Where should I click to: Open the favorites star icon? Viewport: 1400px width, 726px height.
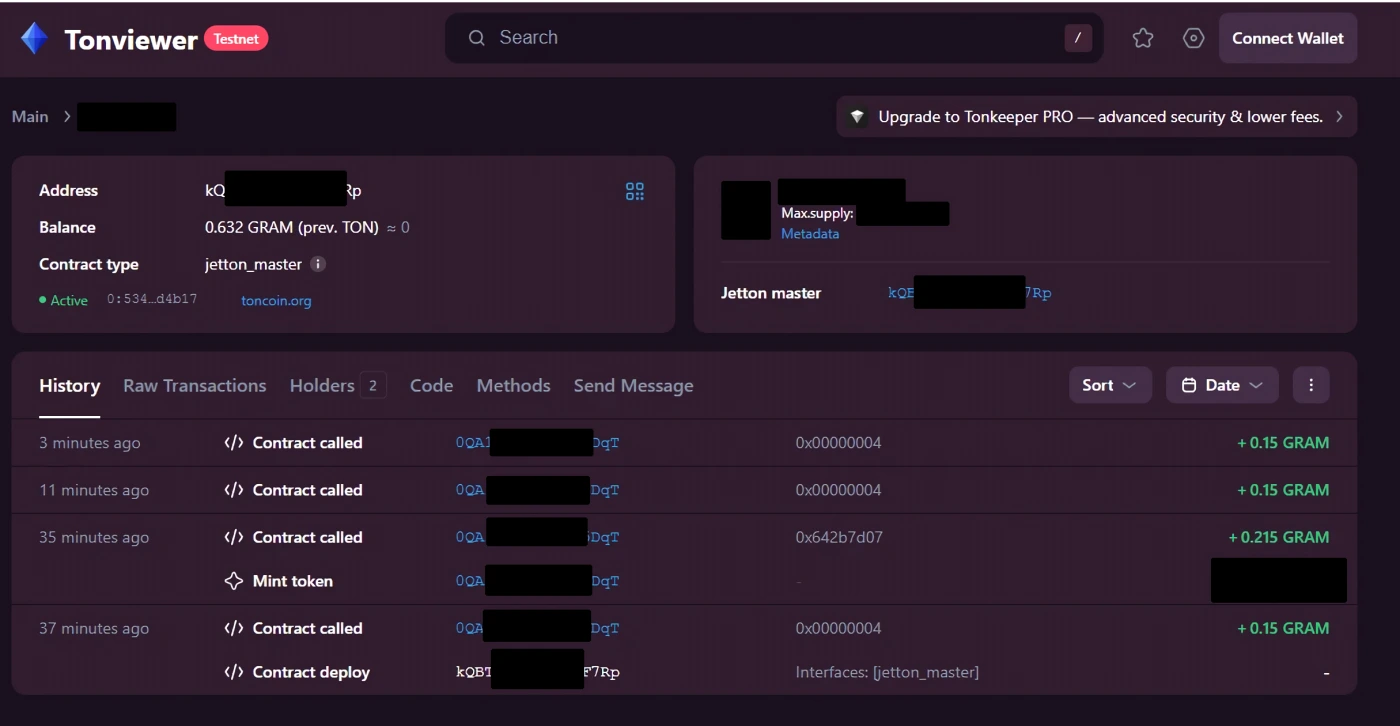pos(1143,38)
